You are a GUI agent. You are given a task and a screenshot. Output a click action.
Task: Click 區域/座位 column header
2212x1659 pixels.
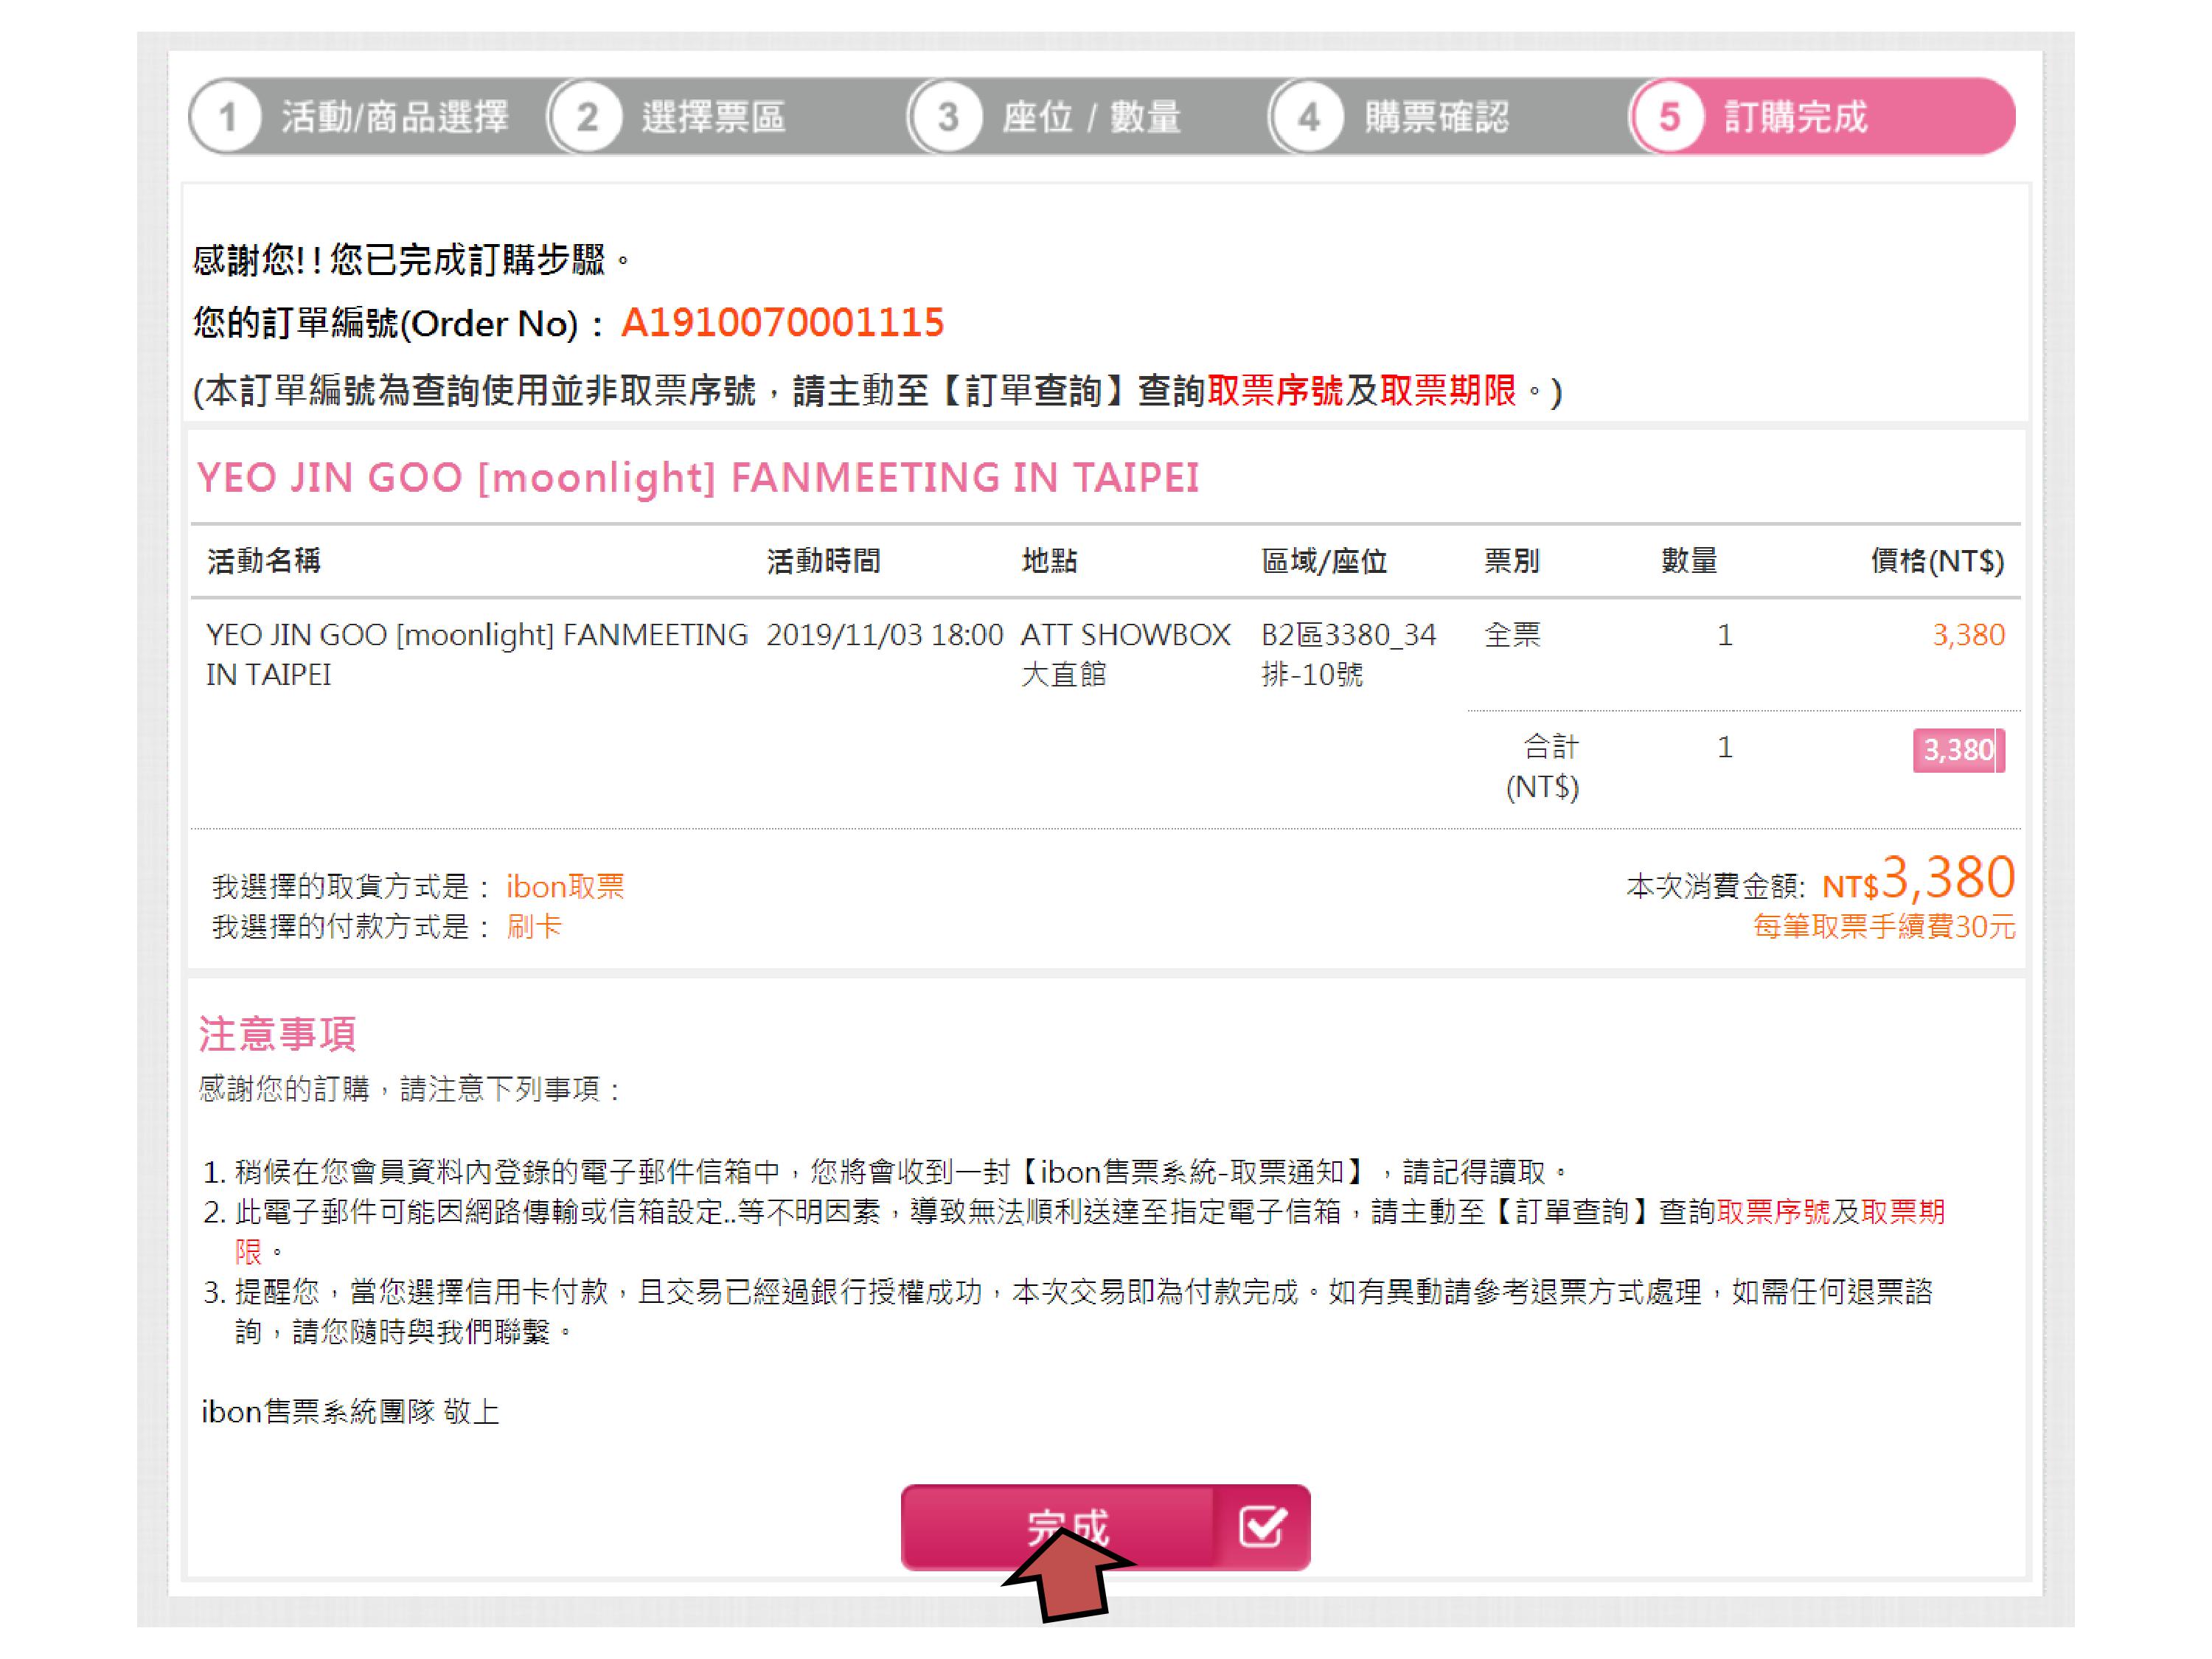pyautogui.click(x=1324, y=561)
